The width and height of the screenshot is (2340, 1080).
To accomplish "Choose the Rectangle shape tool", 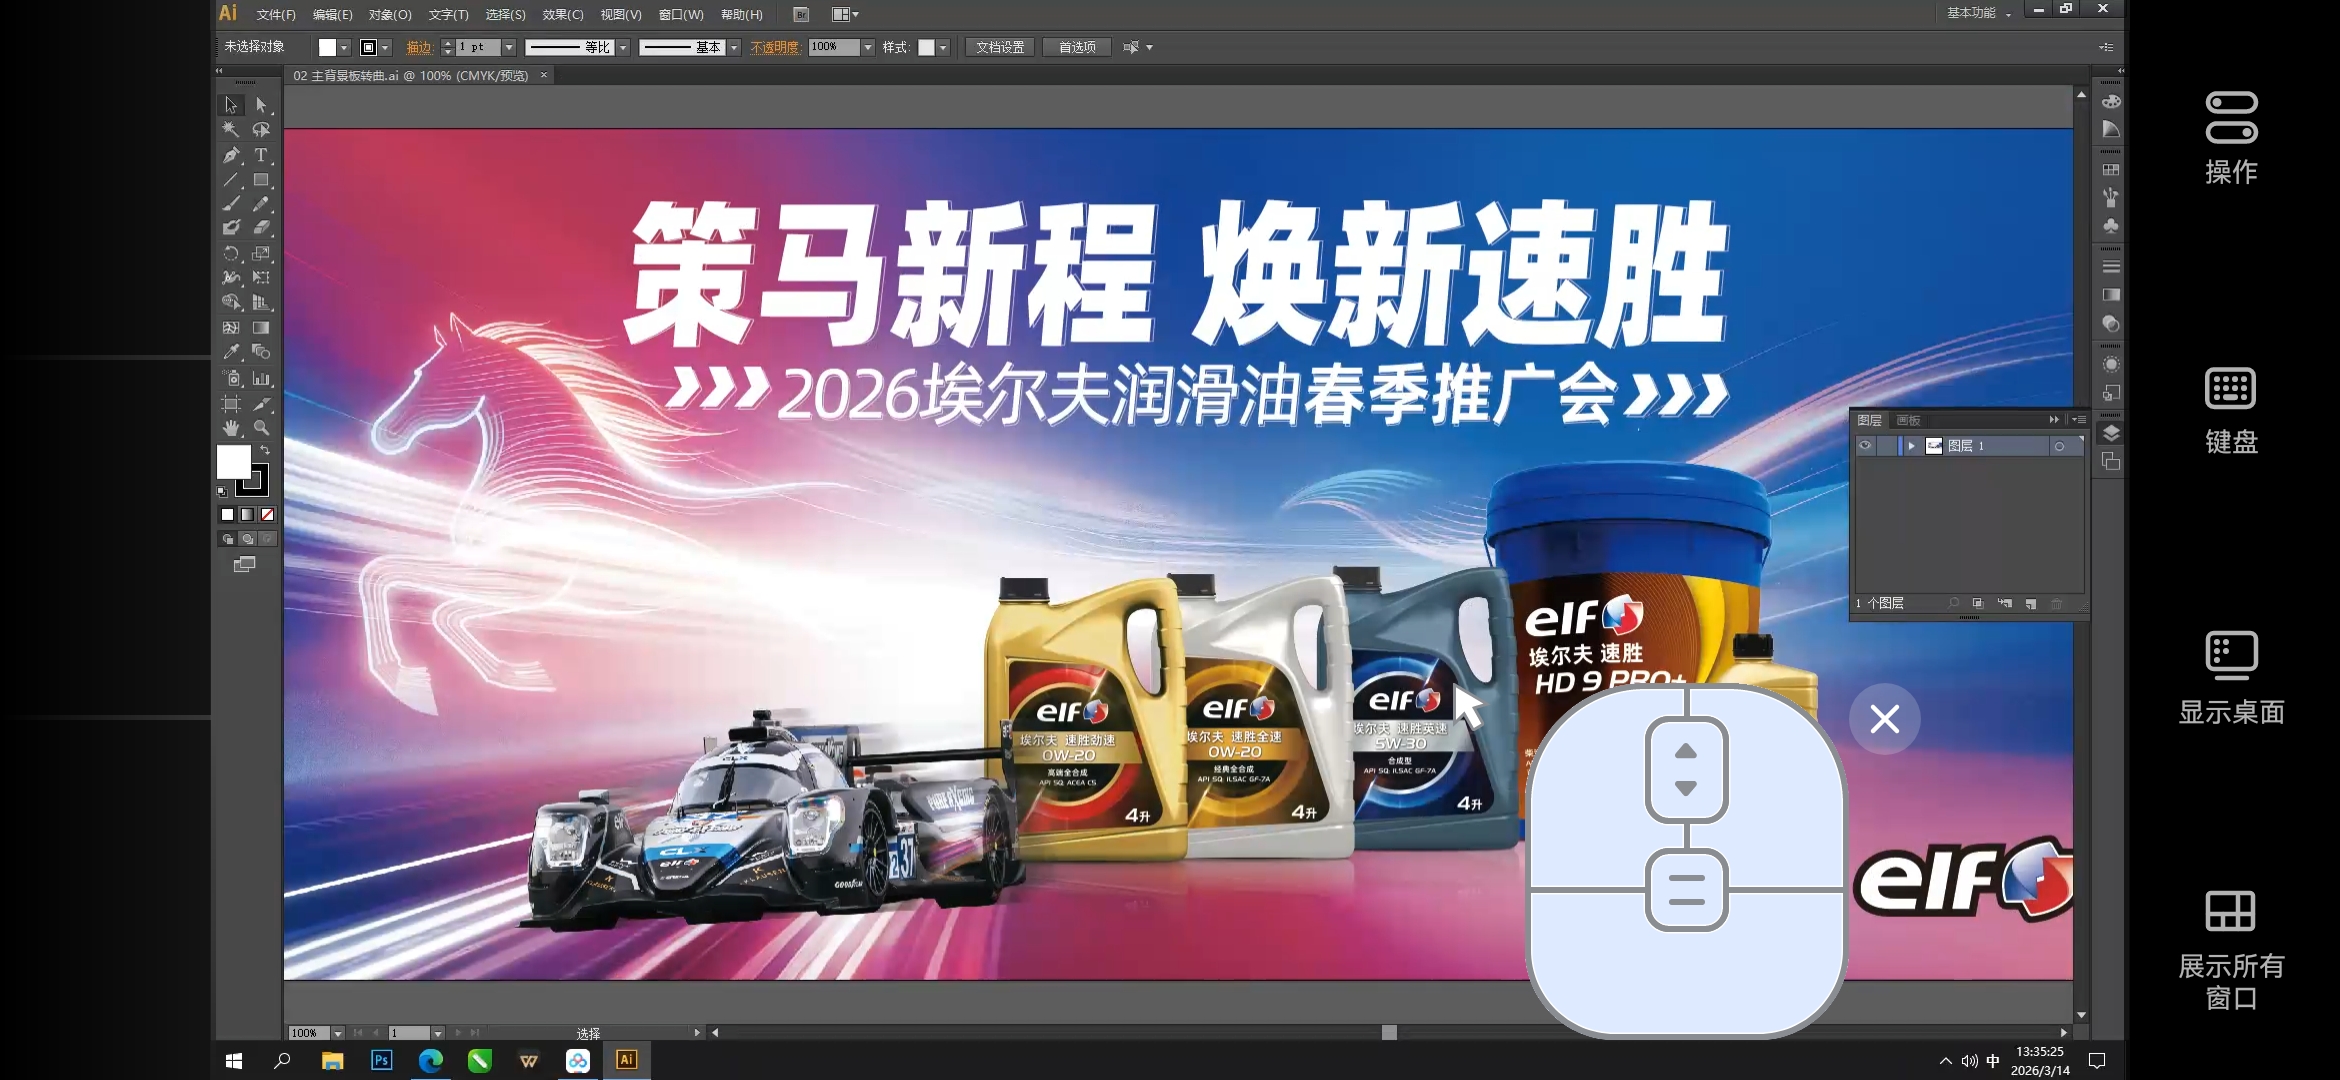I will 261,180.
